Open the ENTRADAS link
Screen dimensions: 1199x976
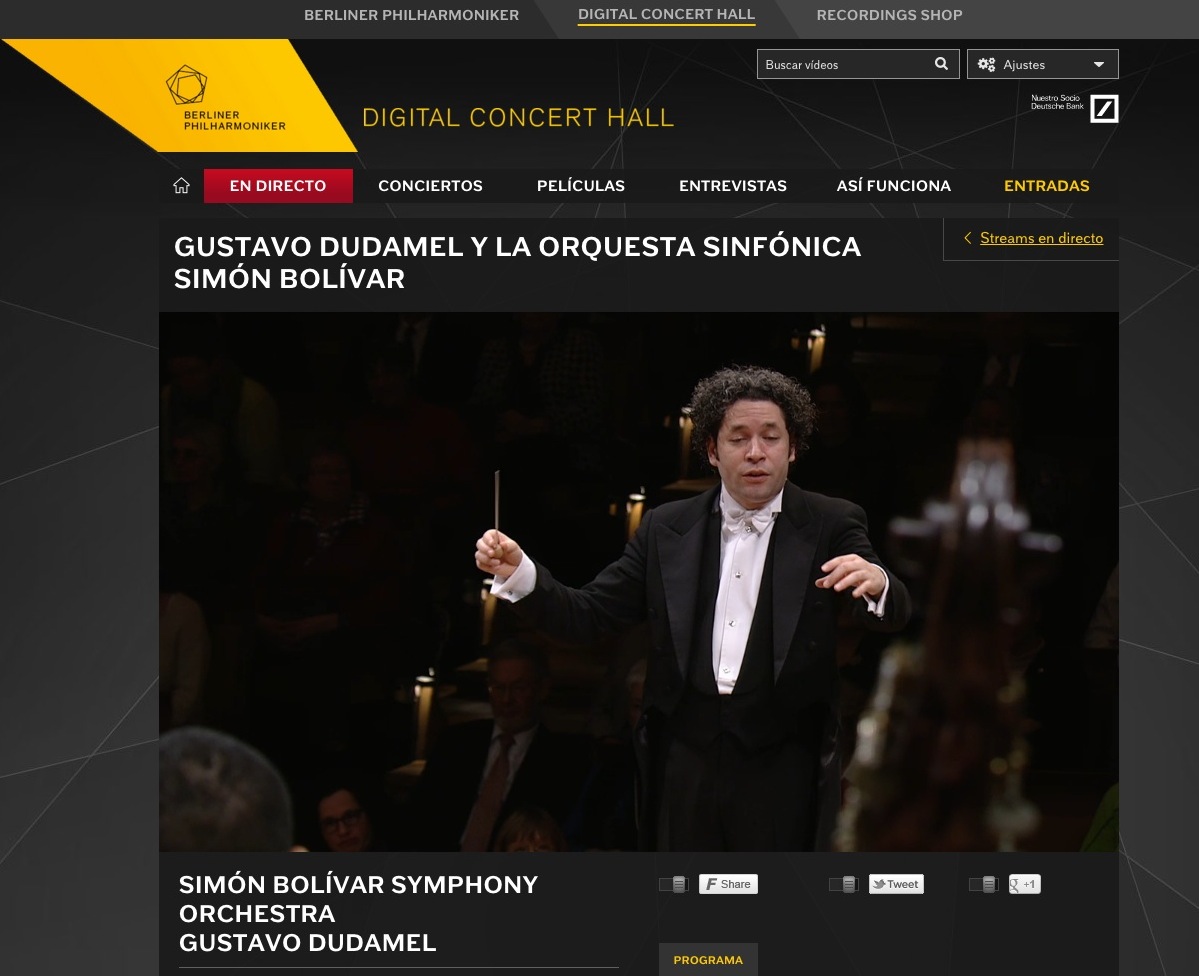point(1046,186)
